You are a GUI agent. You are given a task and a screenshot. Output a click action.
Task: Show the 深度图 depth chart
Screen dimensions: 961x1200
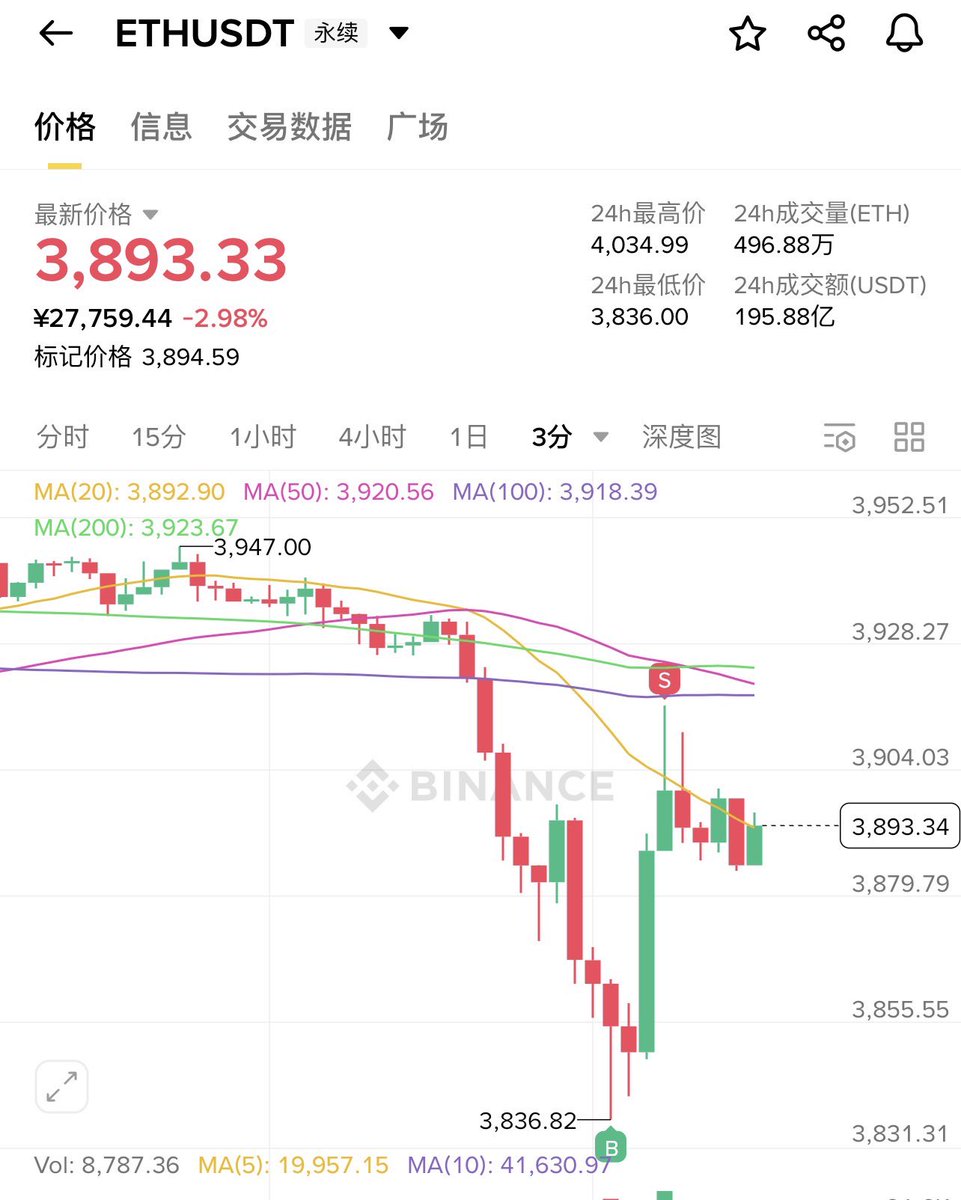coord(681,437)
